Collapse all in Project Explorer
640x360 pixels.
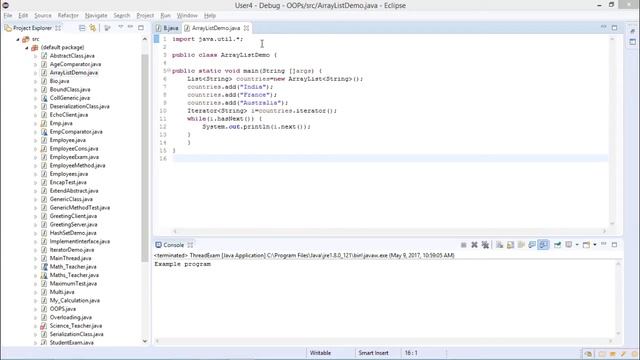82,28
